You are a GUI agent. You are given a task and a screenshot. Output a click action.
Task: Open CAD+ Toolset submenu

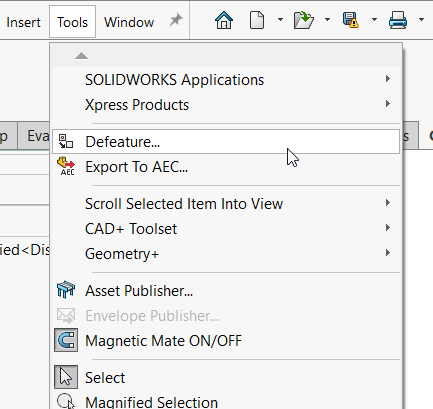pos(226,229)
